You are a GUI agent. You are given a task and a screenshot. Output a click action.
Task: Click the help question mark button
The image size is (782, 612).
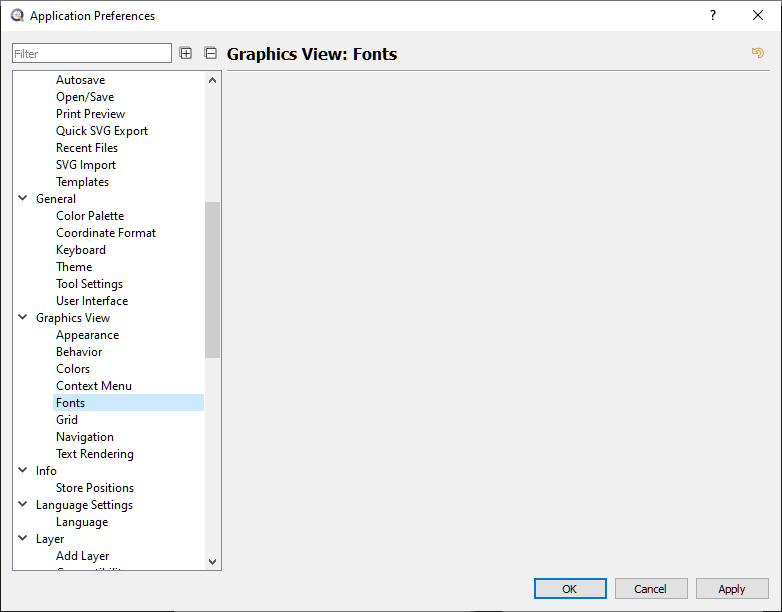click(713, 15)
